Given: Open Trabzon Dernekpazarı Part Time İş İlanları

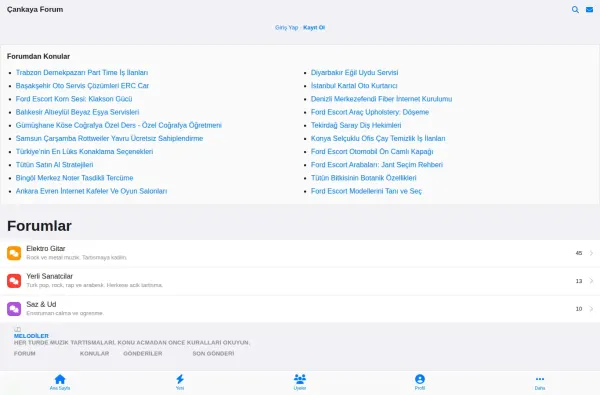Looking at the screenshot, I should (x=82, y=73).
